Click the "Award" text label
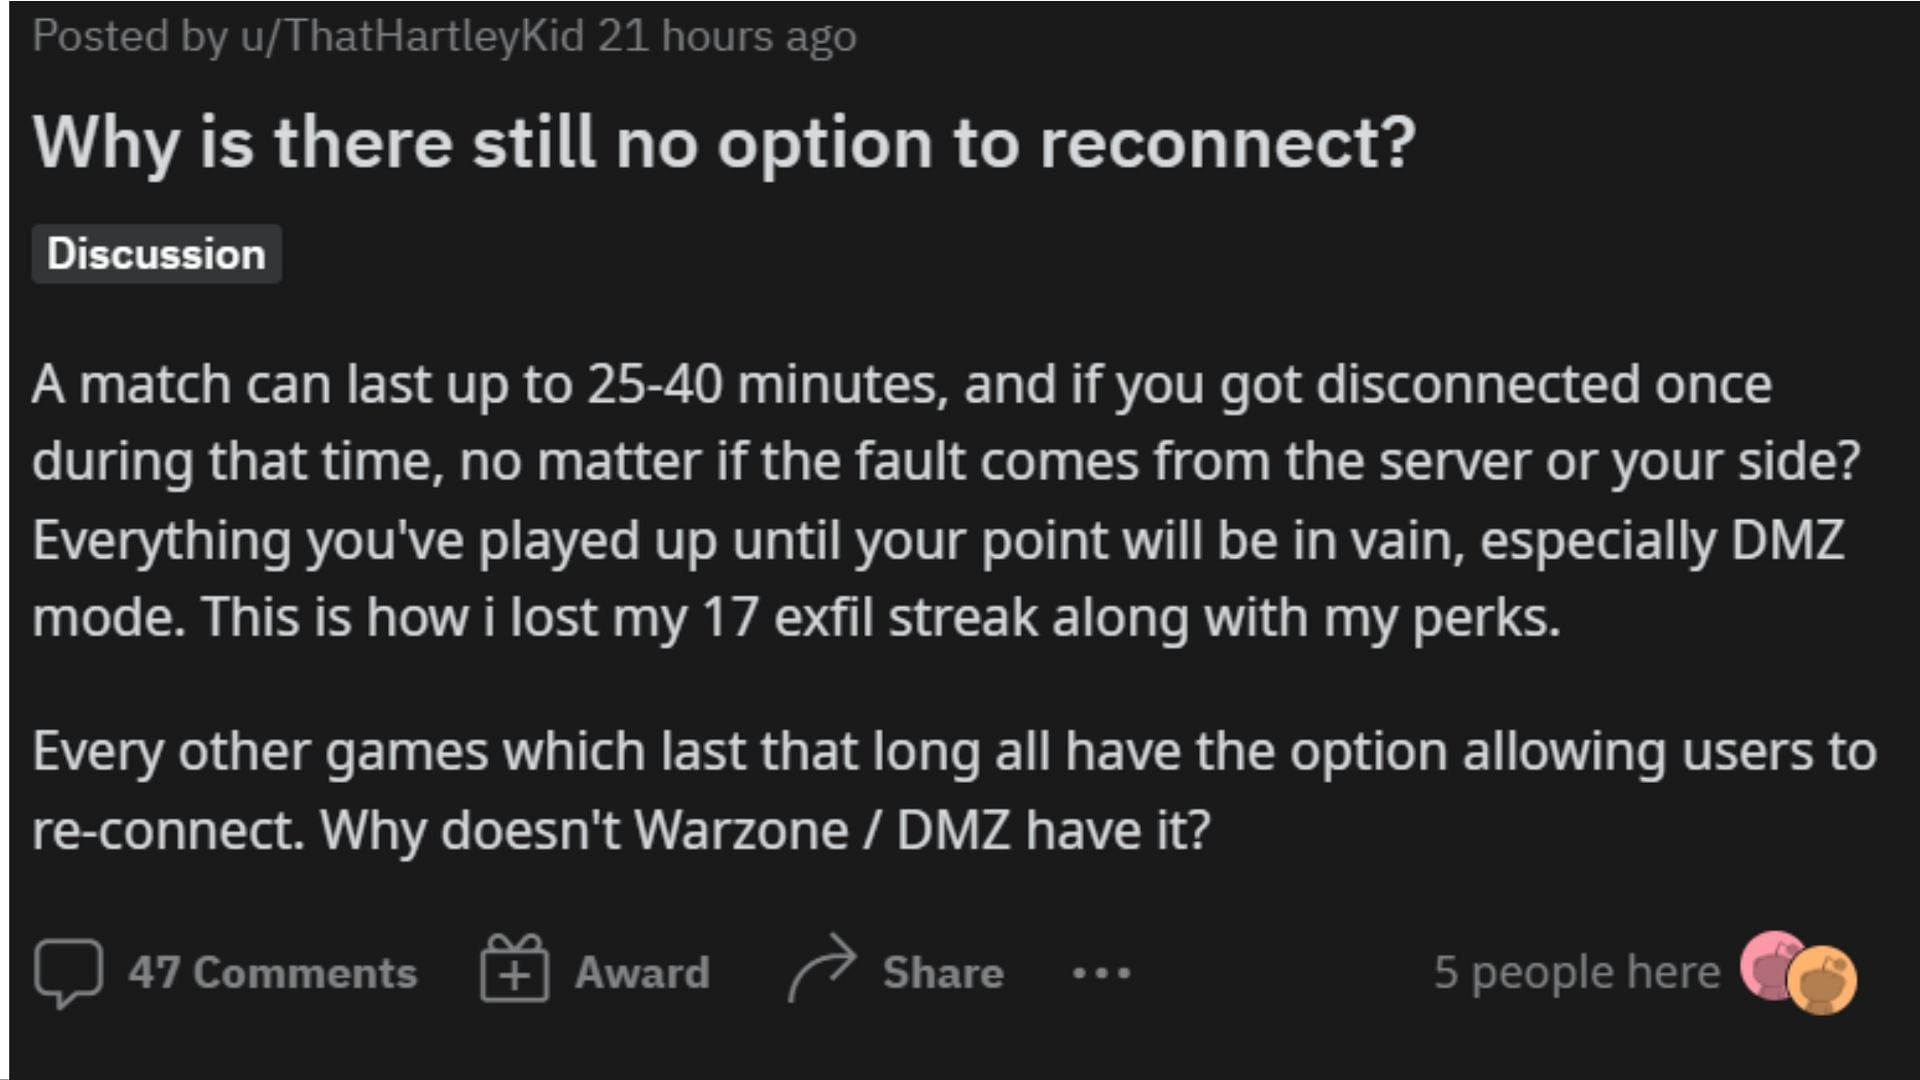 [x=642, y=972]
